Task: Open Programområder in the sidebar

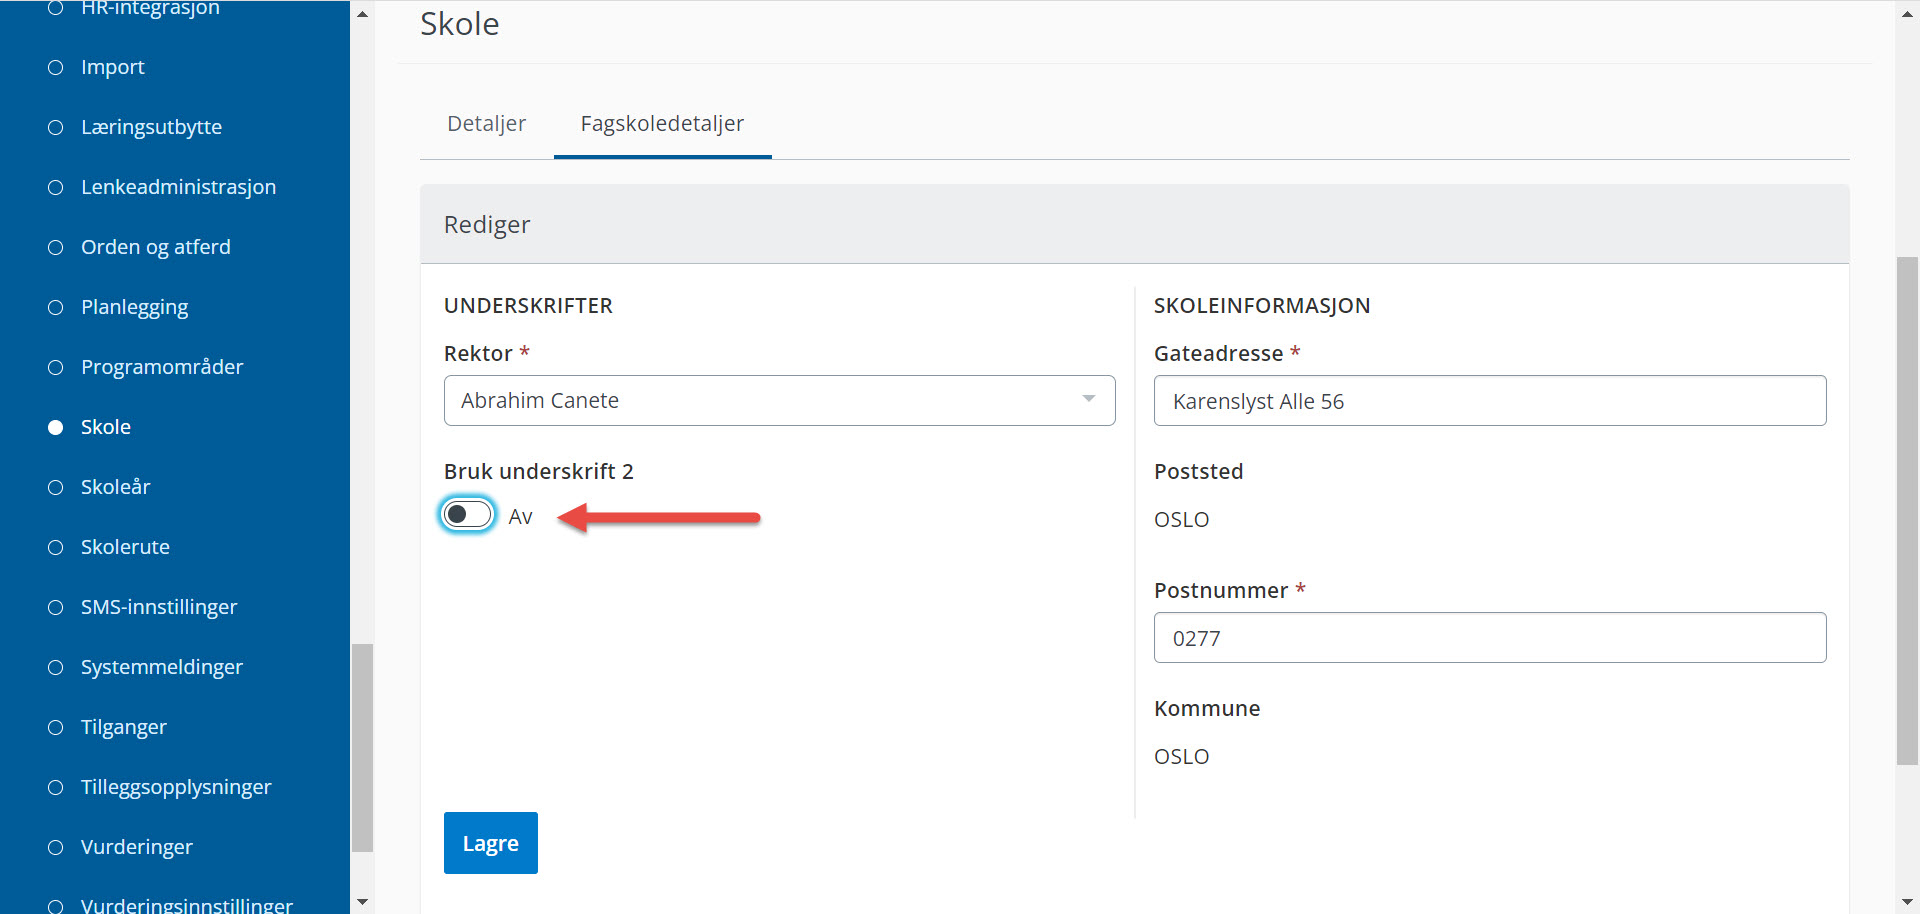Action: [162, 367]
